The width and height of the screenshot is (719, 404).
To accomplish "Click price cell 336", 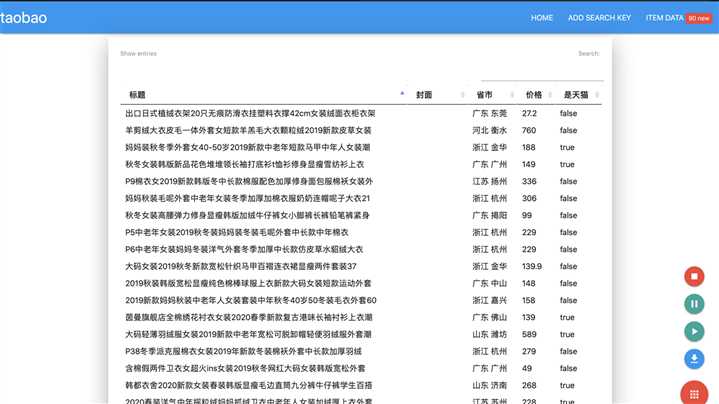I will click(529, 181).
